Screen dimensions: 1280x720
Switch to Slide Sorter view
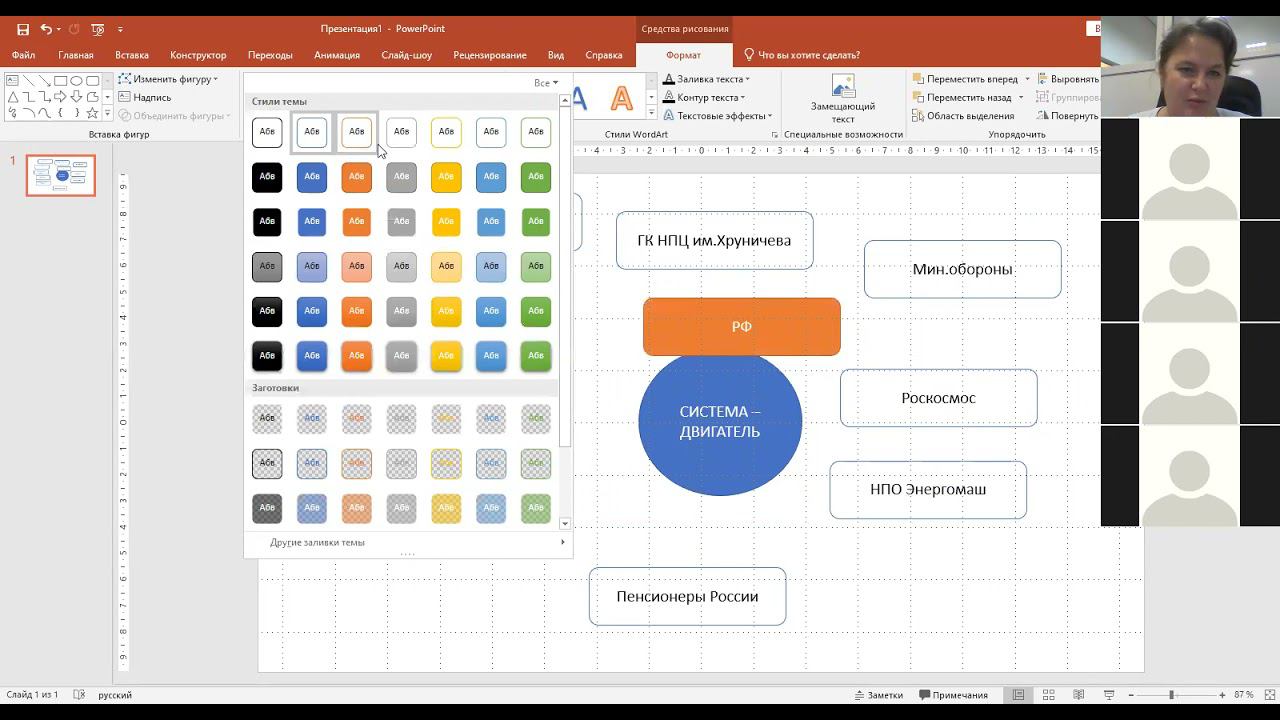[1049, 695]
